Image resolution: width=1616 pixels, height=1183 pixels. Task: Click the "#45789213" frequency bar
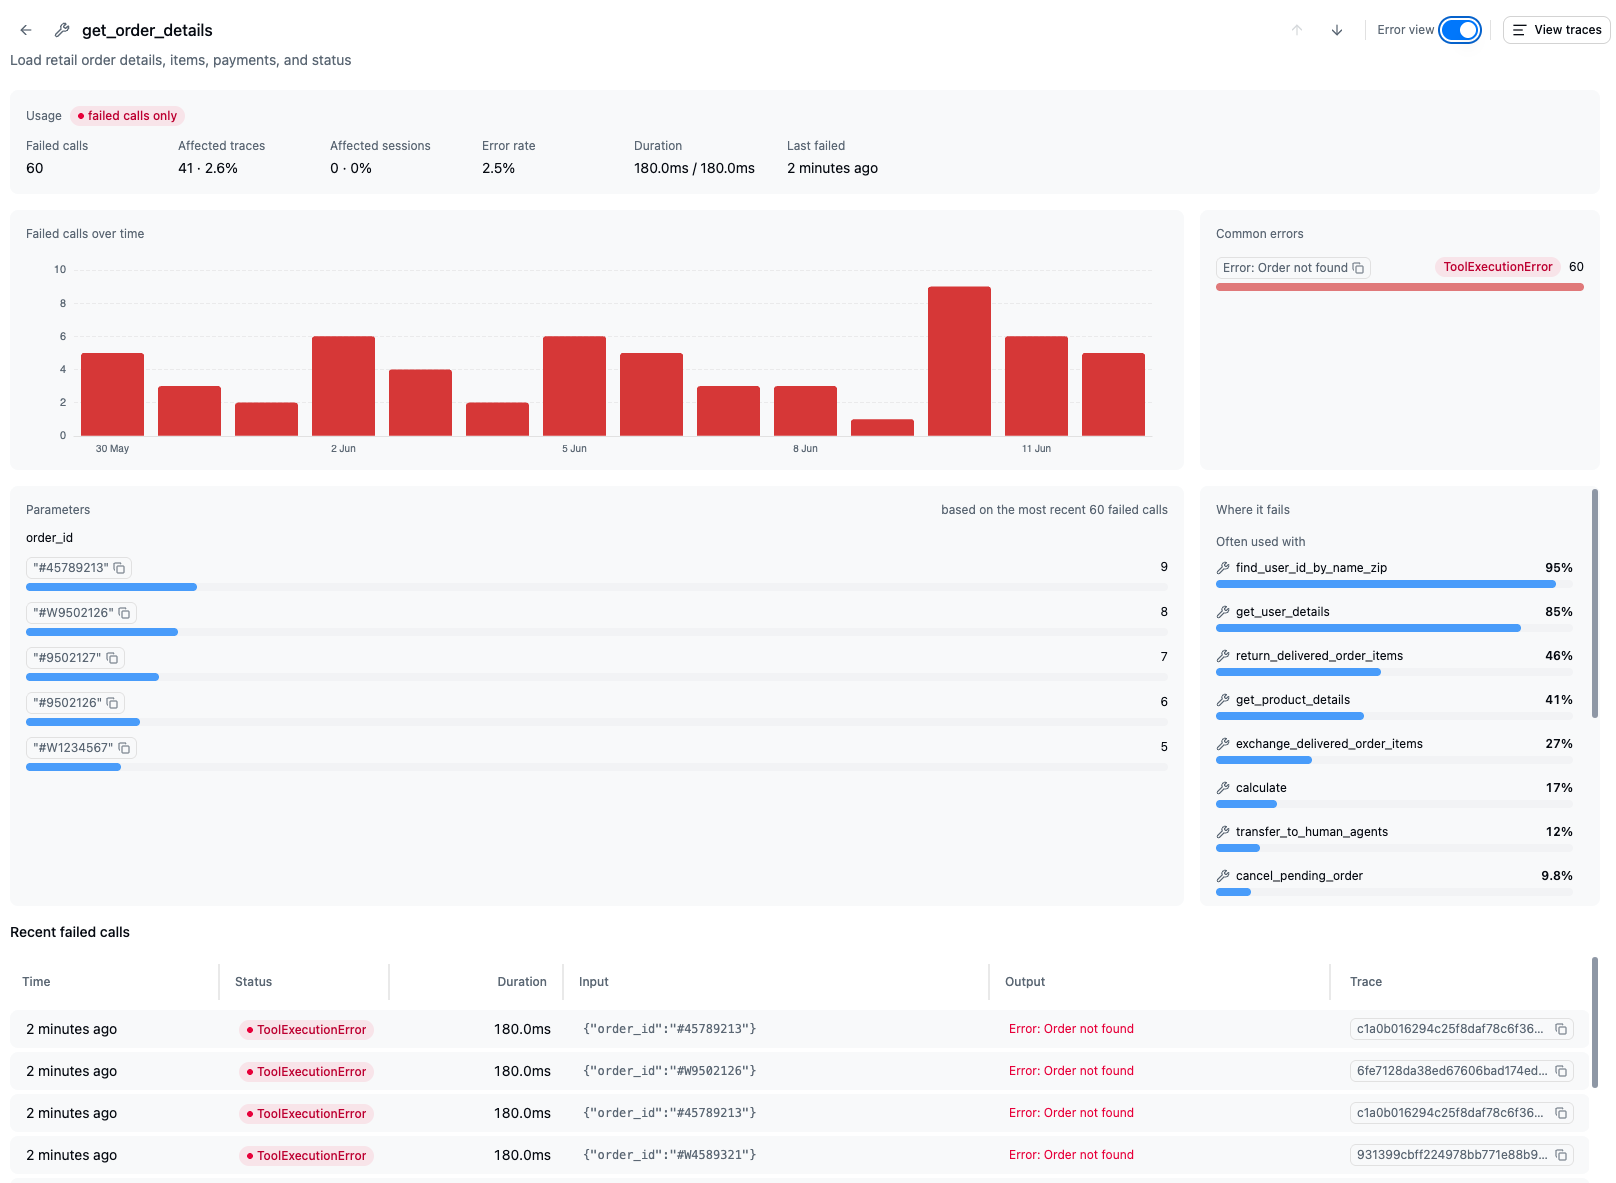click(x=596, y=587)
